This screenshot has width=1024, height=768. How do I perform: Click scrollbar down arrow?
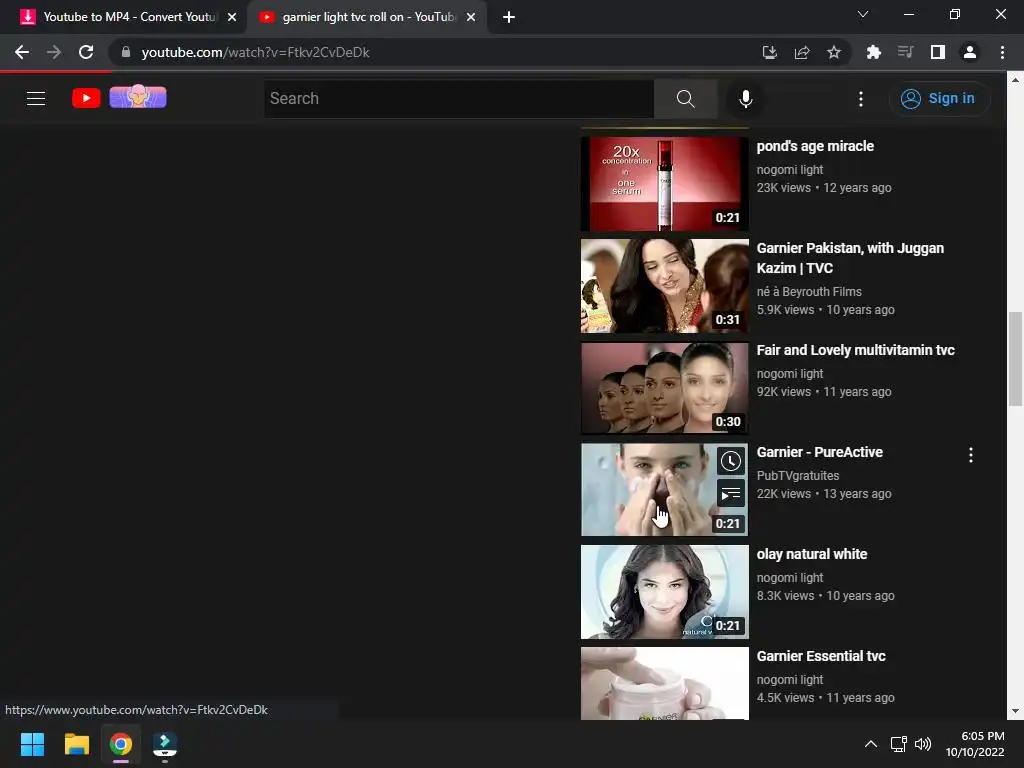click(1015, 711)
